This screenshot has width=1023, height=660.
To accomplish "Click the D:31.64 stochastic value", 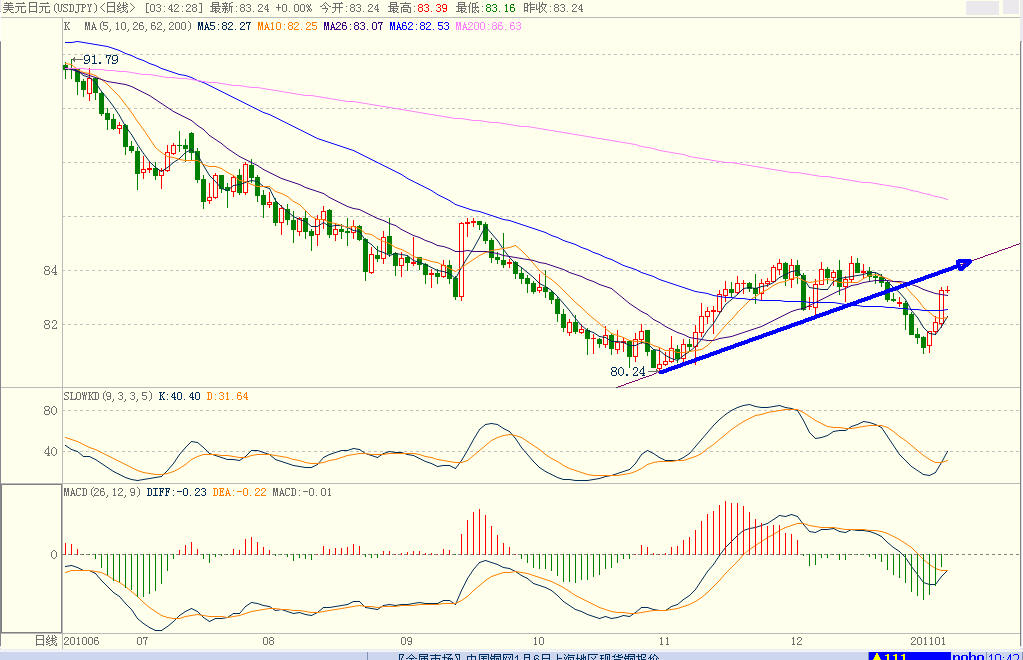I will coord(227,396).
